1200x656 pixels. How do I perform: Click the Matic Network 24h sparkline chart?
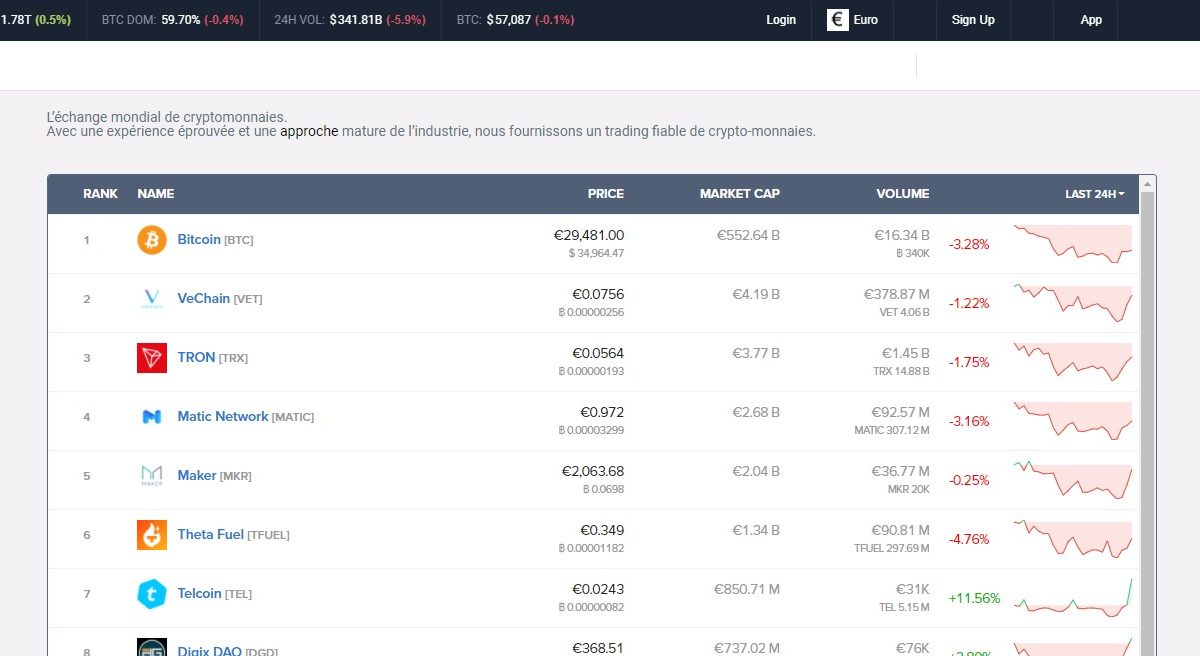(x=1073, y=420)
